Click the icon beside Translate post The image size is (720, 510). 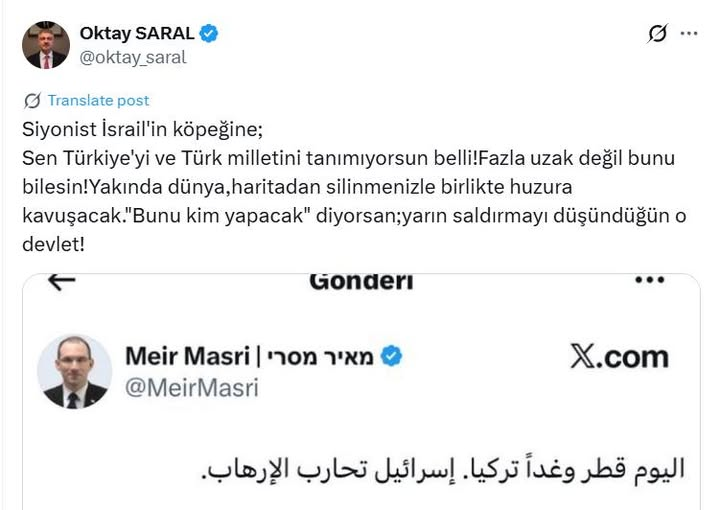33,100
